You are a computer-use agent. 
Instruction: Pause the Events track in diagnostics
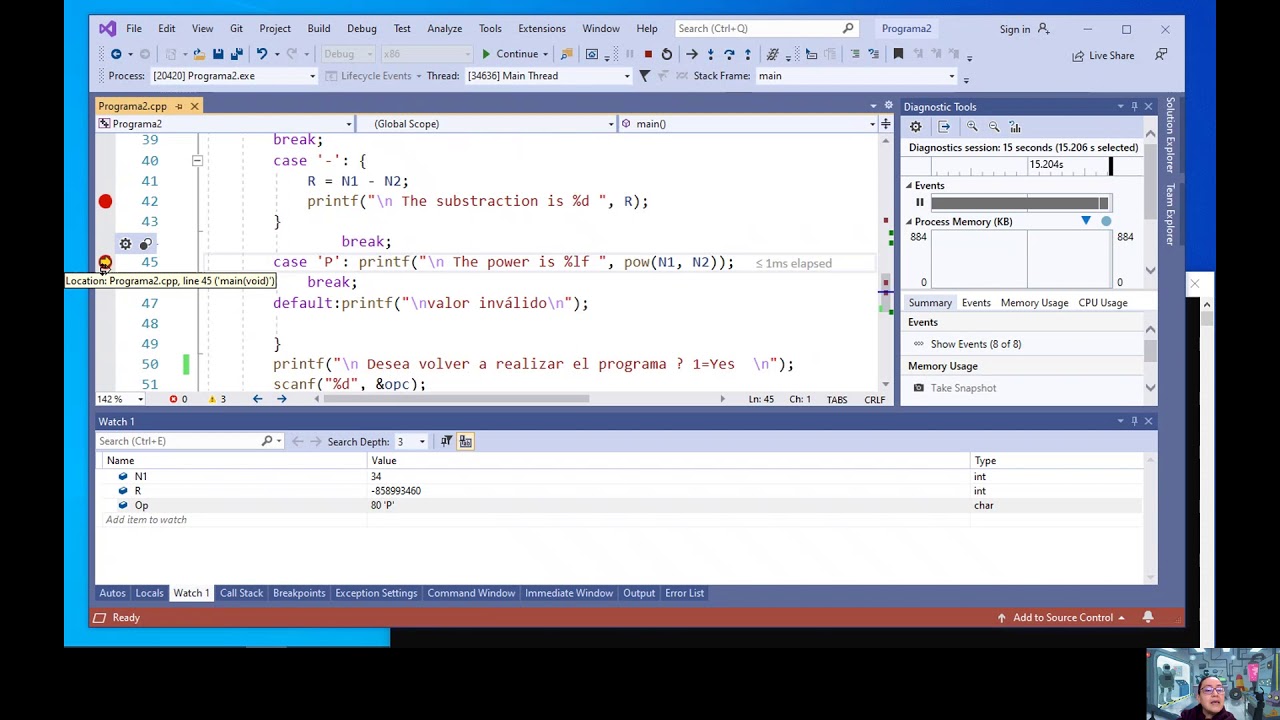[920, 203]
